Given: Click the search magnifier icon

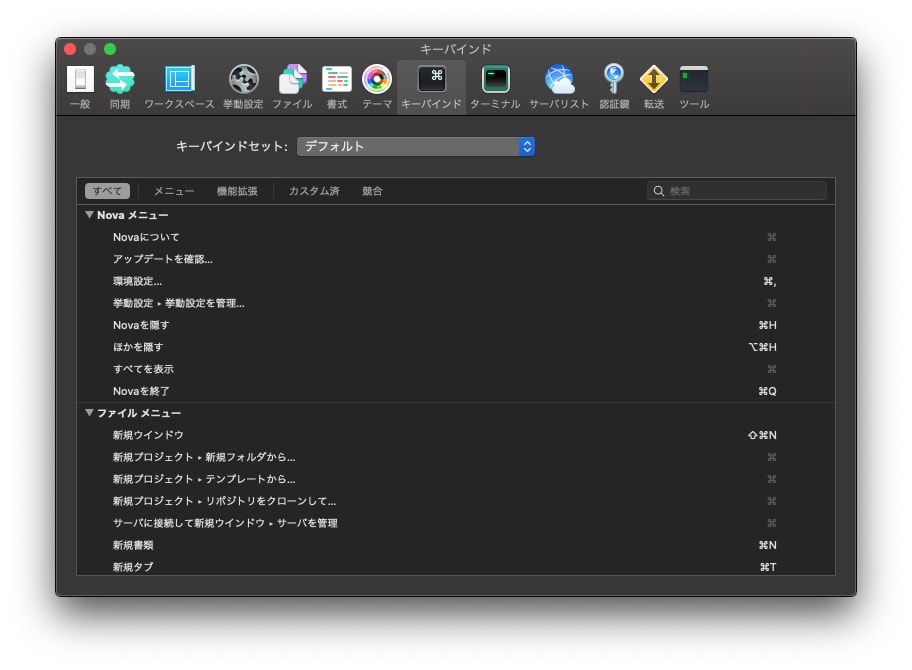Looking at the screenshot, I should [658, 191].
